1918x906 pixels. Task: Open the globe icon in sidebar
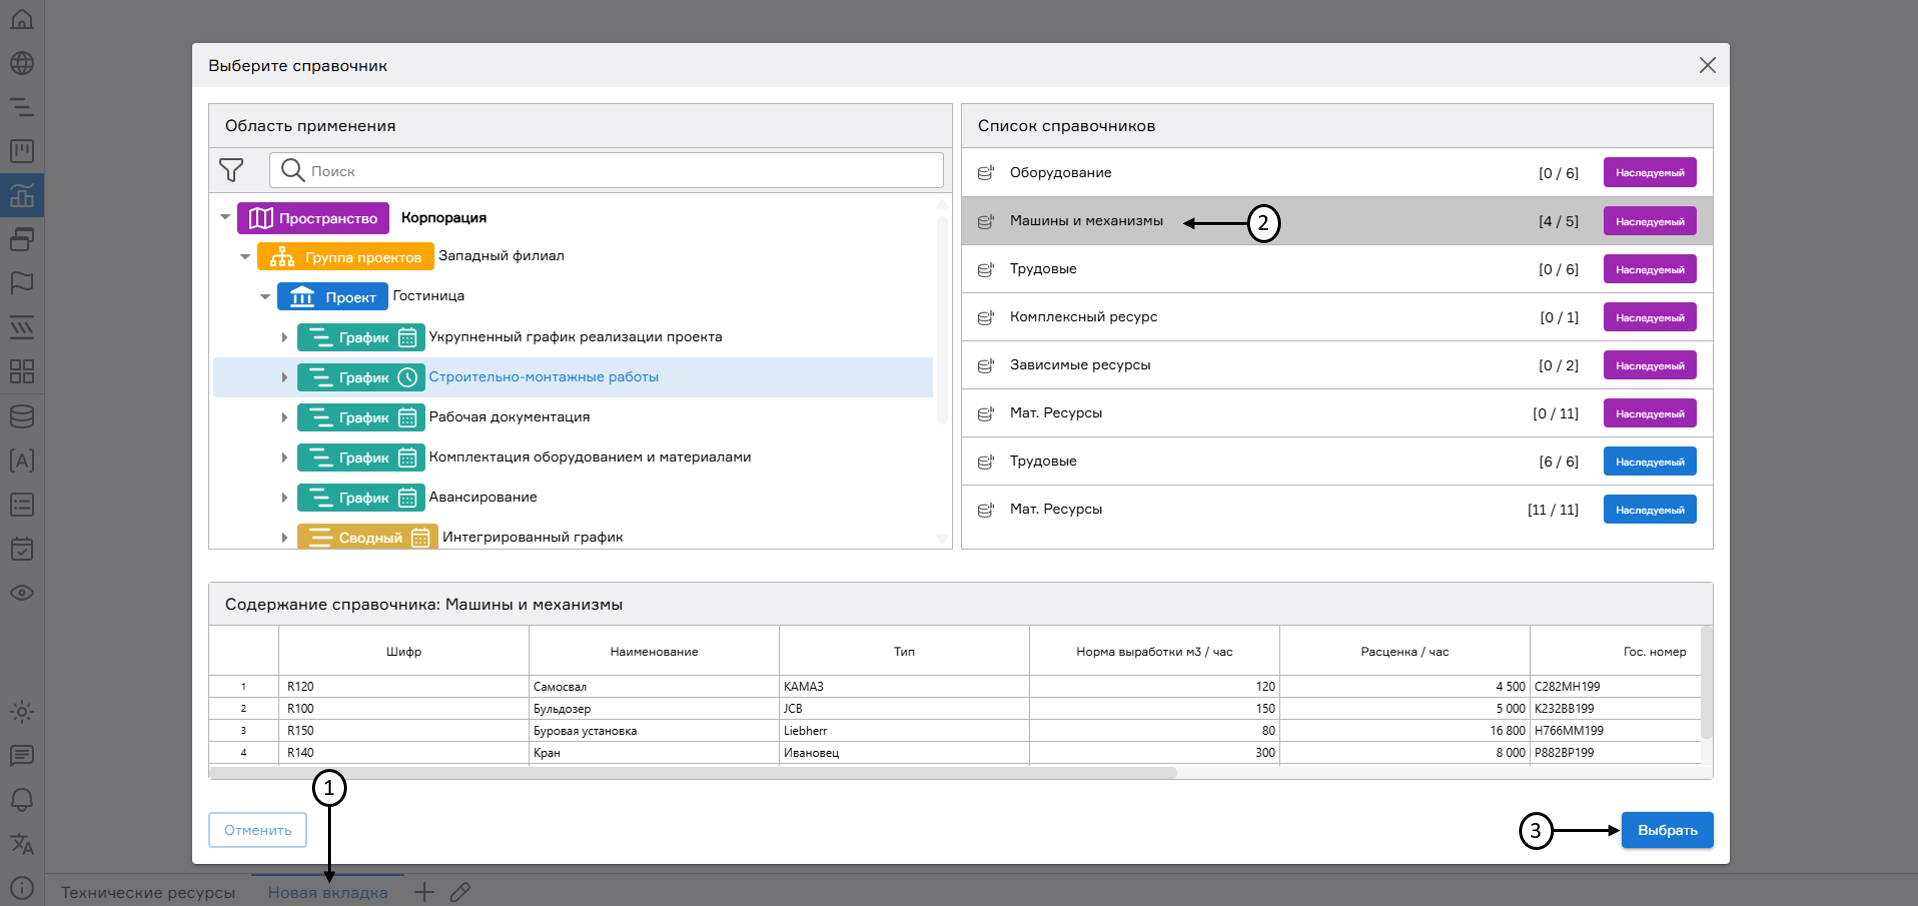point(22,63)
